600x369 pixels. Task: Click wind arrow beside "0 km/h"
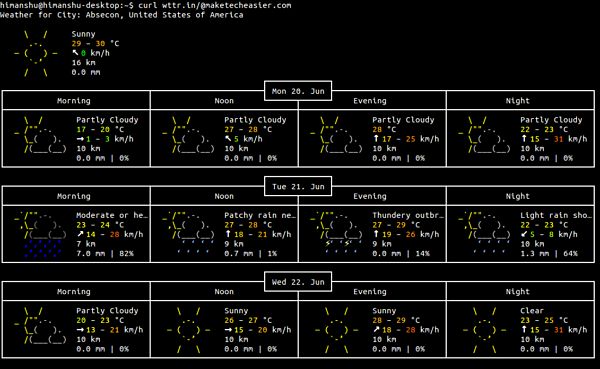pyautogui.click(x=75, y=53)
